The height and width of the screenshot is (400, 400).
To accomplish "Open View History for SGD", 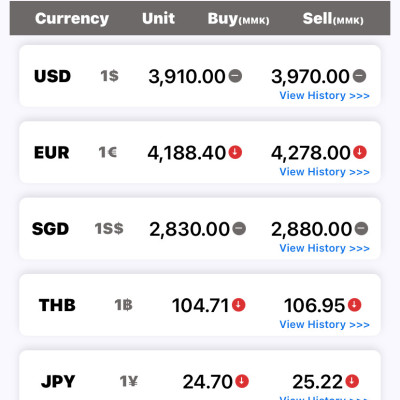I will point(324,248).
